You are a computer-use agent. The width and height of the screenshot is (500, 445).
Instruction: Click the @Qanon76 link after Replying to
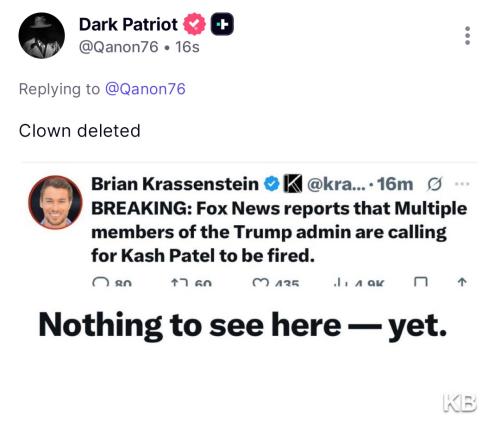point(145,89)
